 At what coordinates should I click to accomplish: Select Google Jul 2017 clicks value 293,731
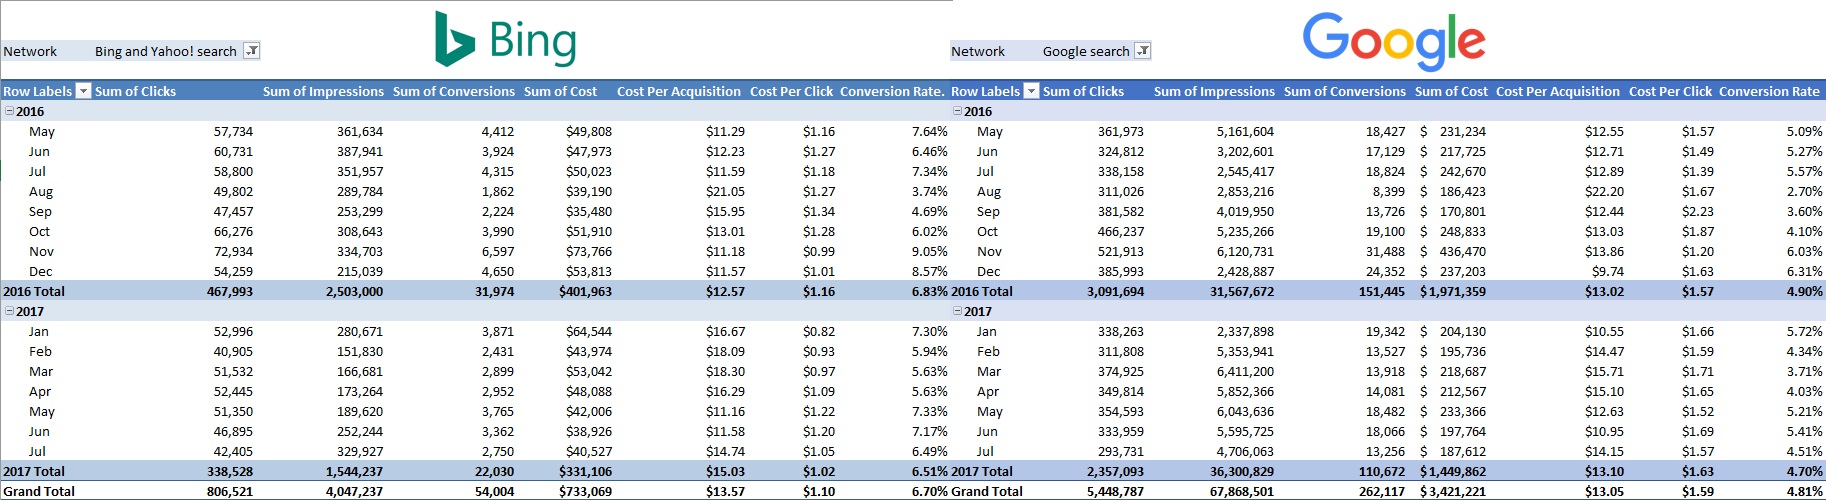click(1121, 451)
